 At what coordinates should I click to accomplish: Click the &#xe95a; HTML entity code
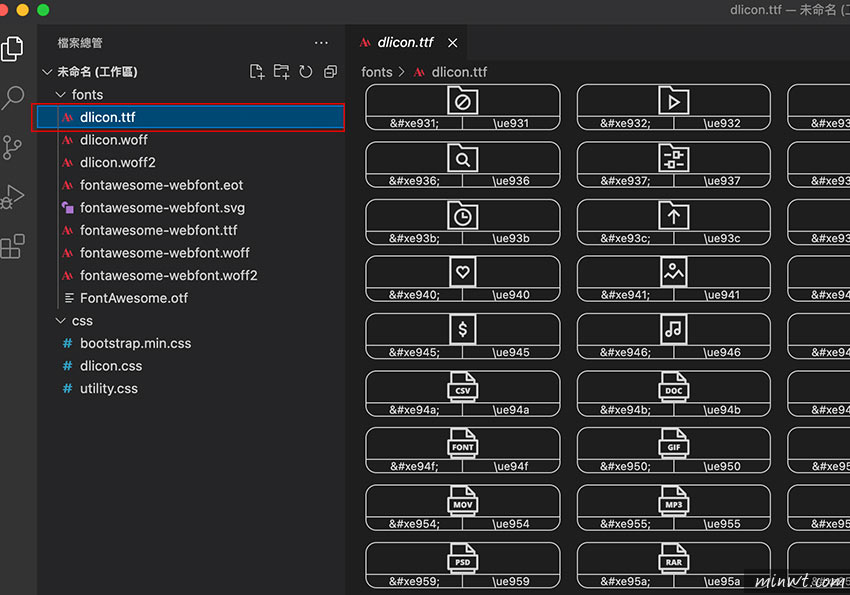pyautogui.click(x=625, y=581)
